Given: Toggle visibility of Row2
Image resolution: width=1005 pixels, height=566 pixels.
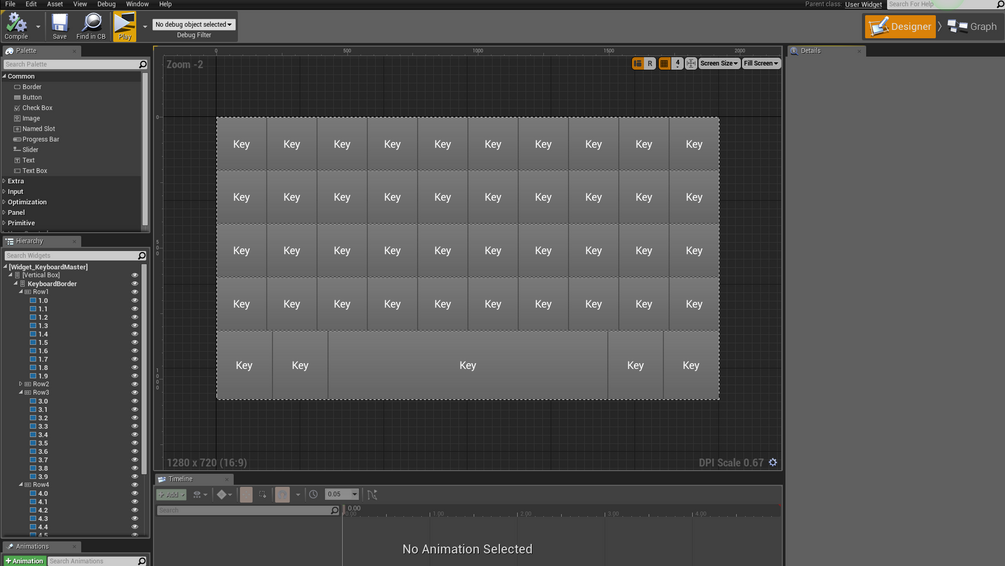Looking at the screenshot, I should tap(135, 384).
